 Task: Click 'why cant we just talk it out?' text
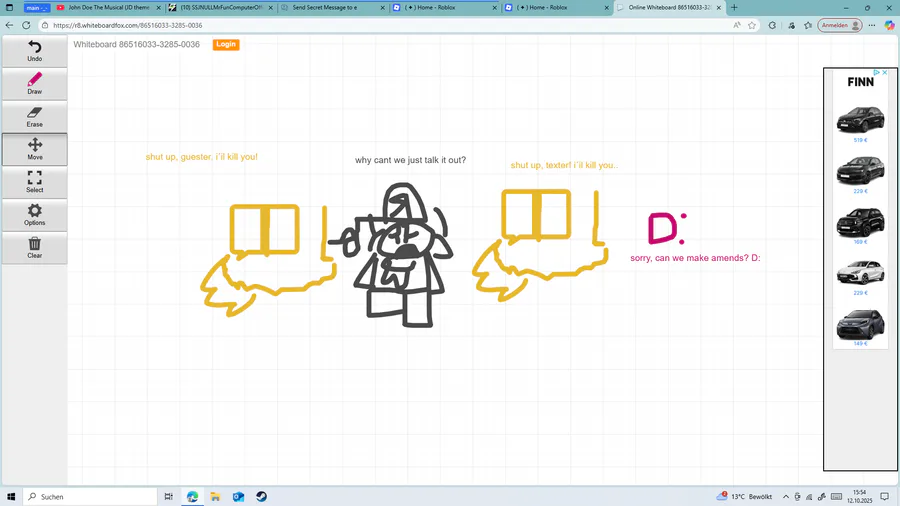click(x=410, y=160)
